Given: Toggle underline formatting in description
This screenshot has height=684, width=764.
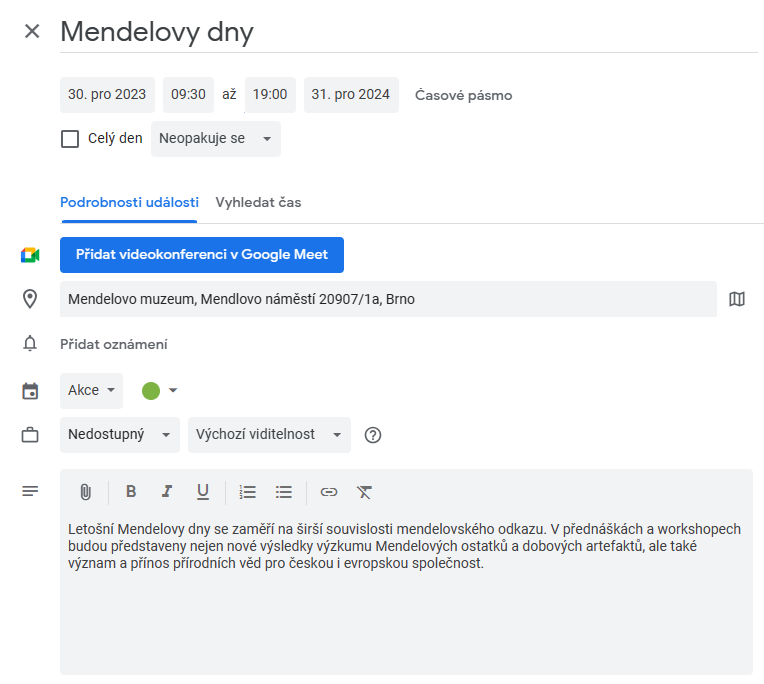Looking at the screenshot, I should tap(203, 492).
